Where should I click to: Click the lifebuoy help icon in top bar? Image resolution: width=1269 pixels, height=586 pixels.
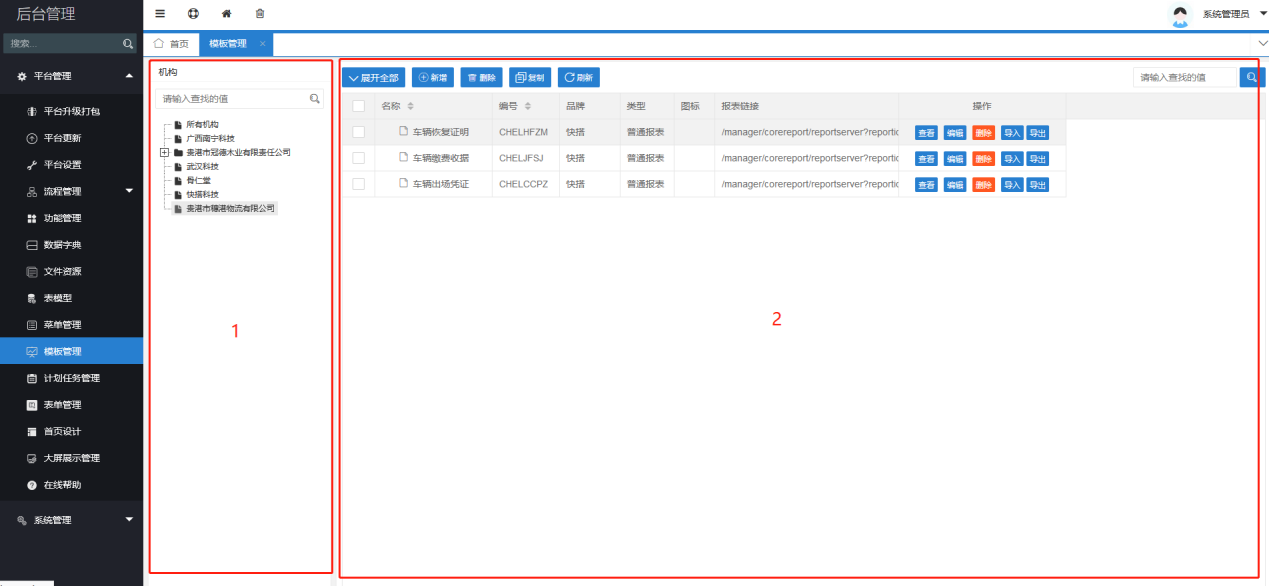[193, 14]
